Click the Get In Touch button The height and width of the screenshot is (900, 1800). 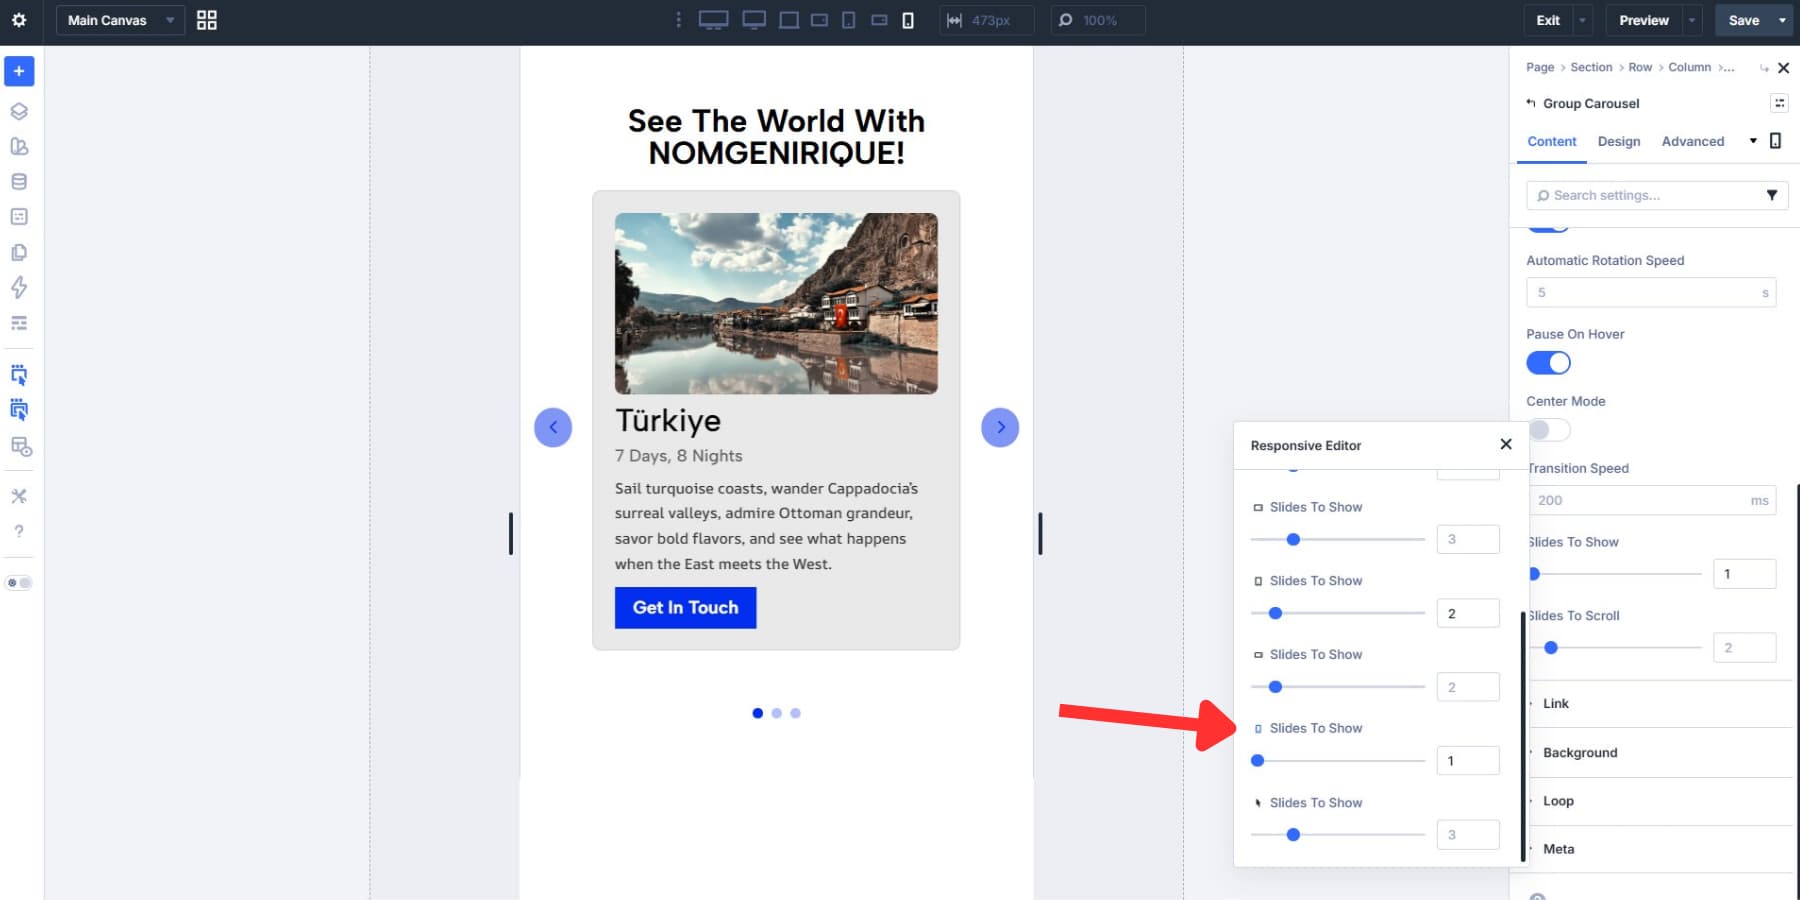click(684, 607)
